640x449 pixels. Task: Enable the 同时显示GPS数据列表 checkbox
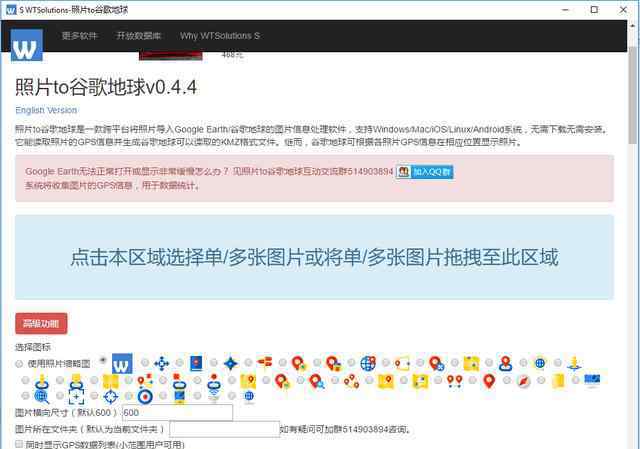19,444
